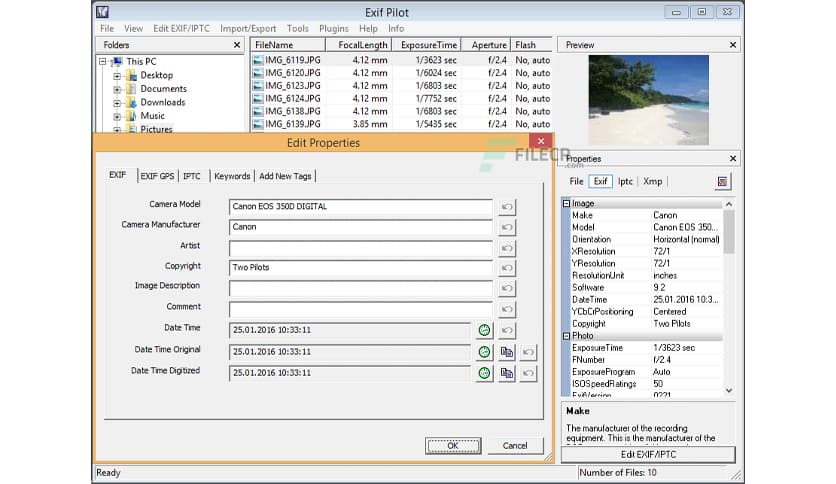Click properties panel options icon near Xmp
Viewport: 836px width, 484px height.
(x=722, y=182)
